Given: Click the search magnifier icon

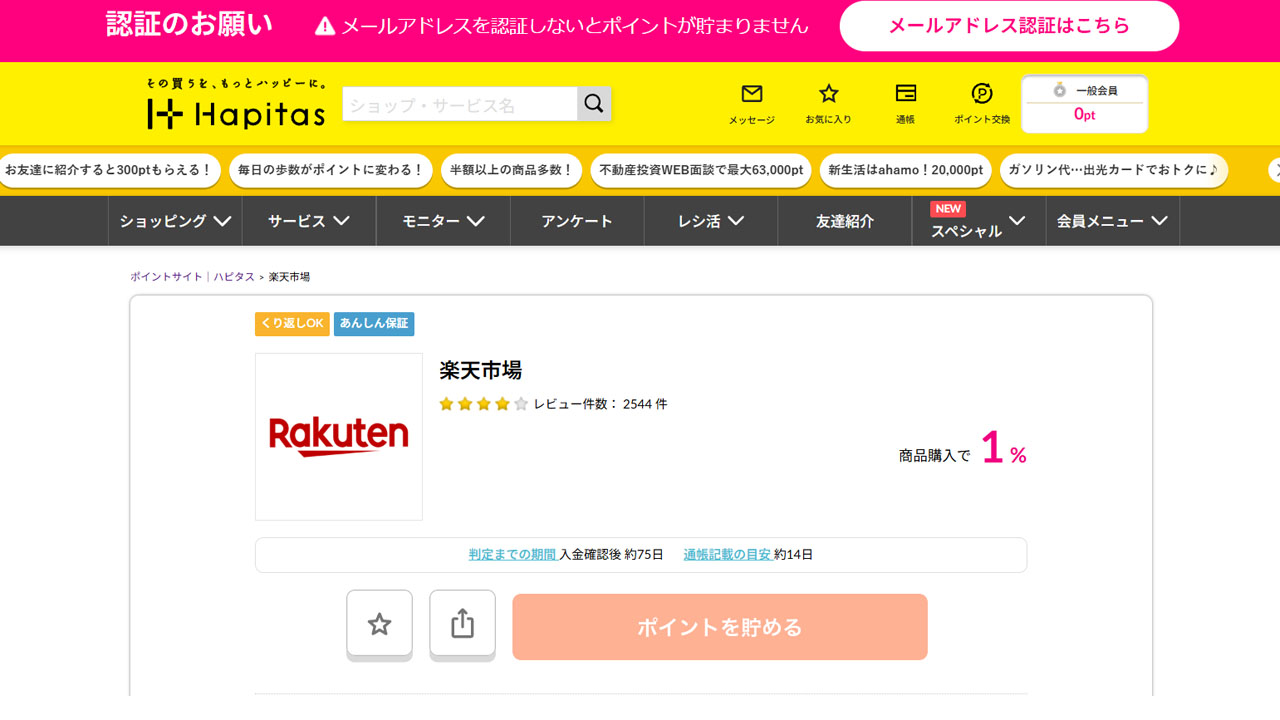Looking at the screenshot, I should pyautogui.click(x=594, y=103).
